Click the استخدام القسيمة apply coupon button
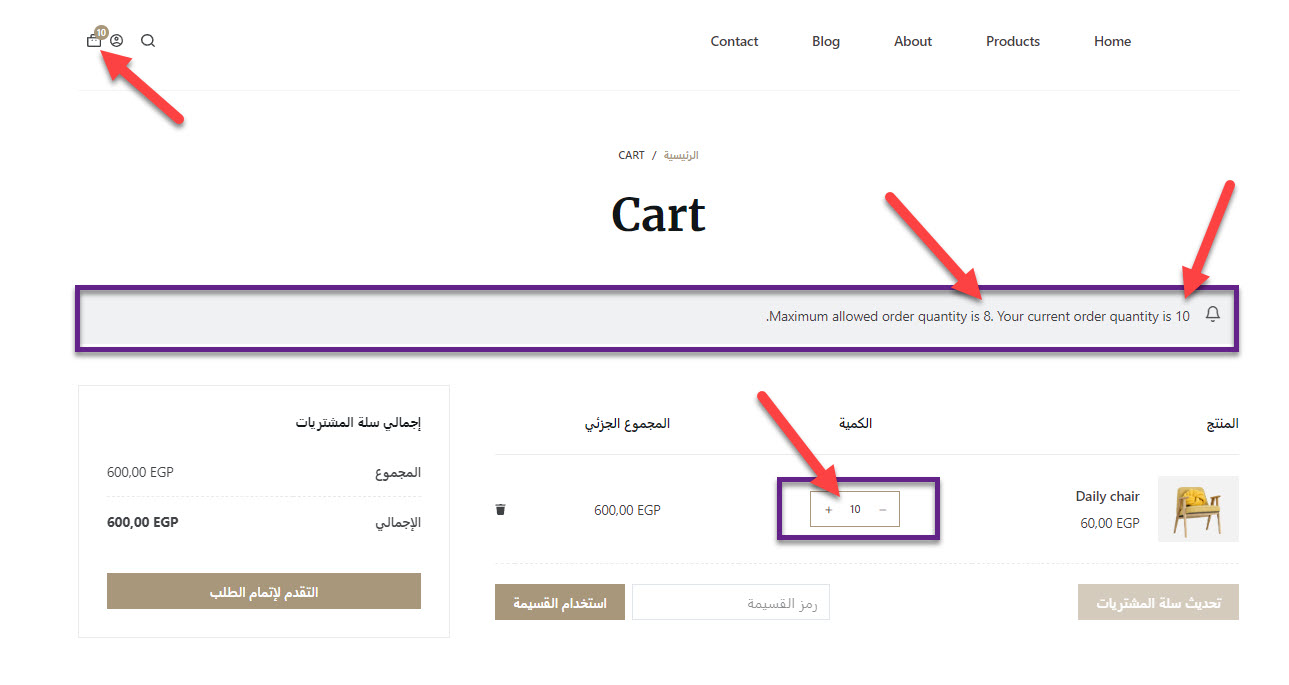Image resolution: width=1289 pixels, height=685 pixels. [560, 603]
